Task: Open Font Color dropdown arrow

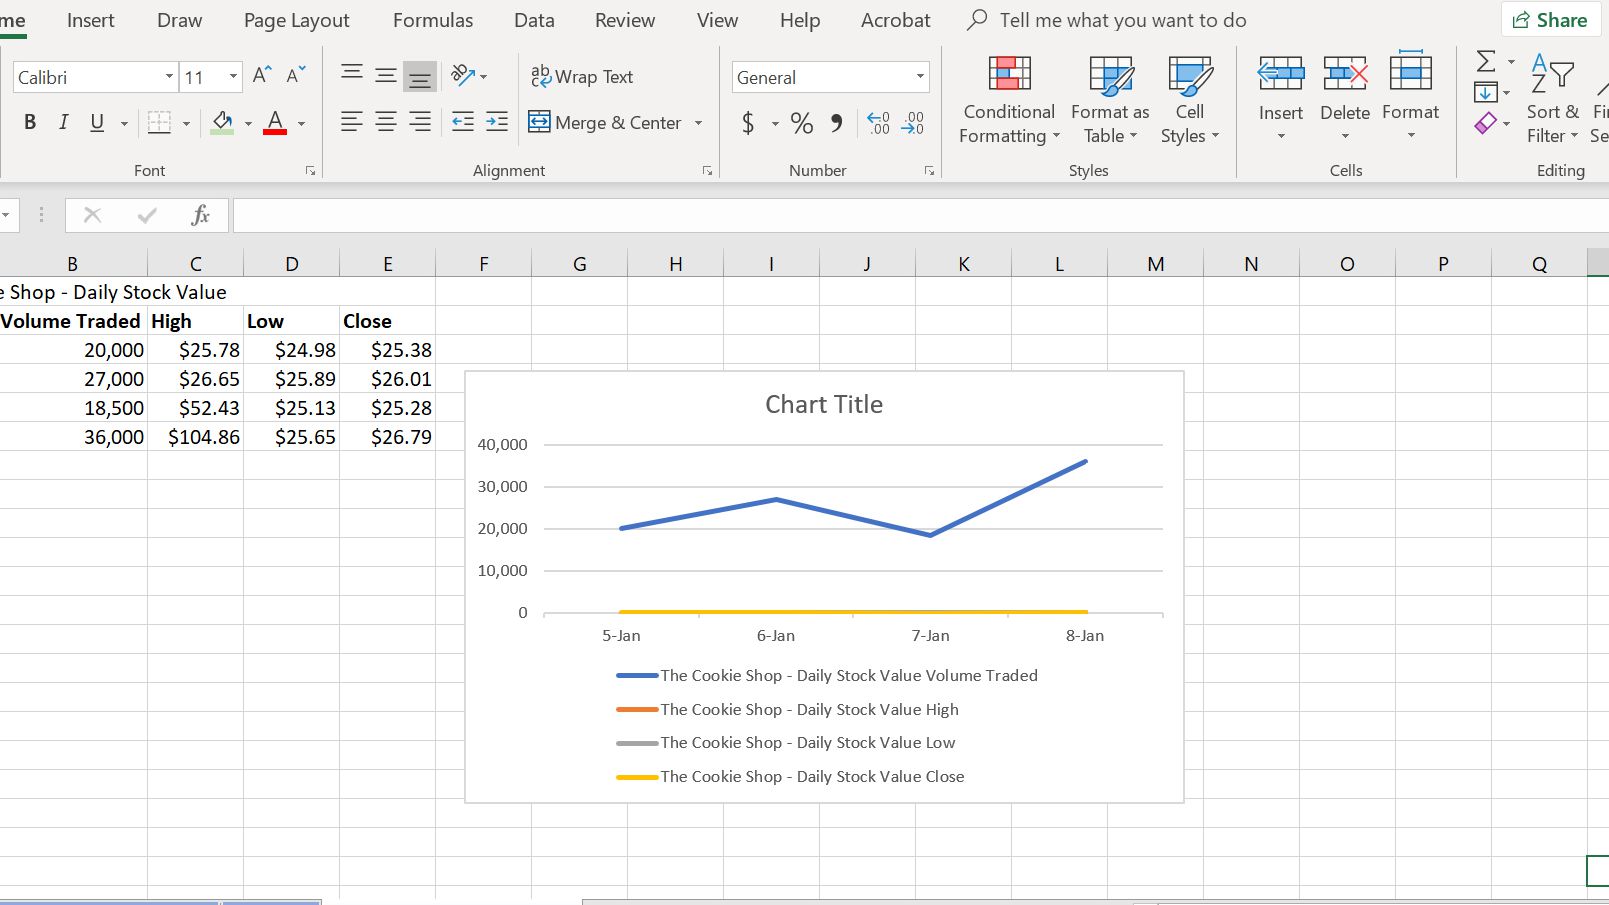Action: [x=301, y=123]
